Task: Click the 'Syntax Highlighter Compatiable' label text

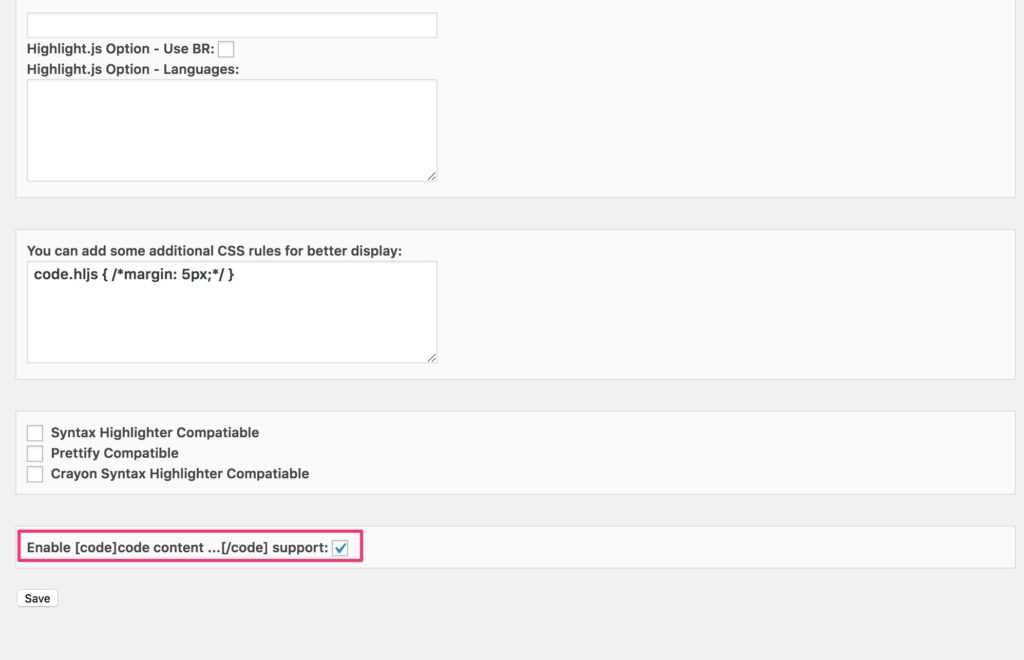Action: [155, 433]
